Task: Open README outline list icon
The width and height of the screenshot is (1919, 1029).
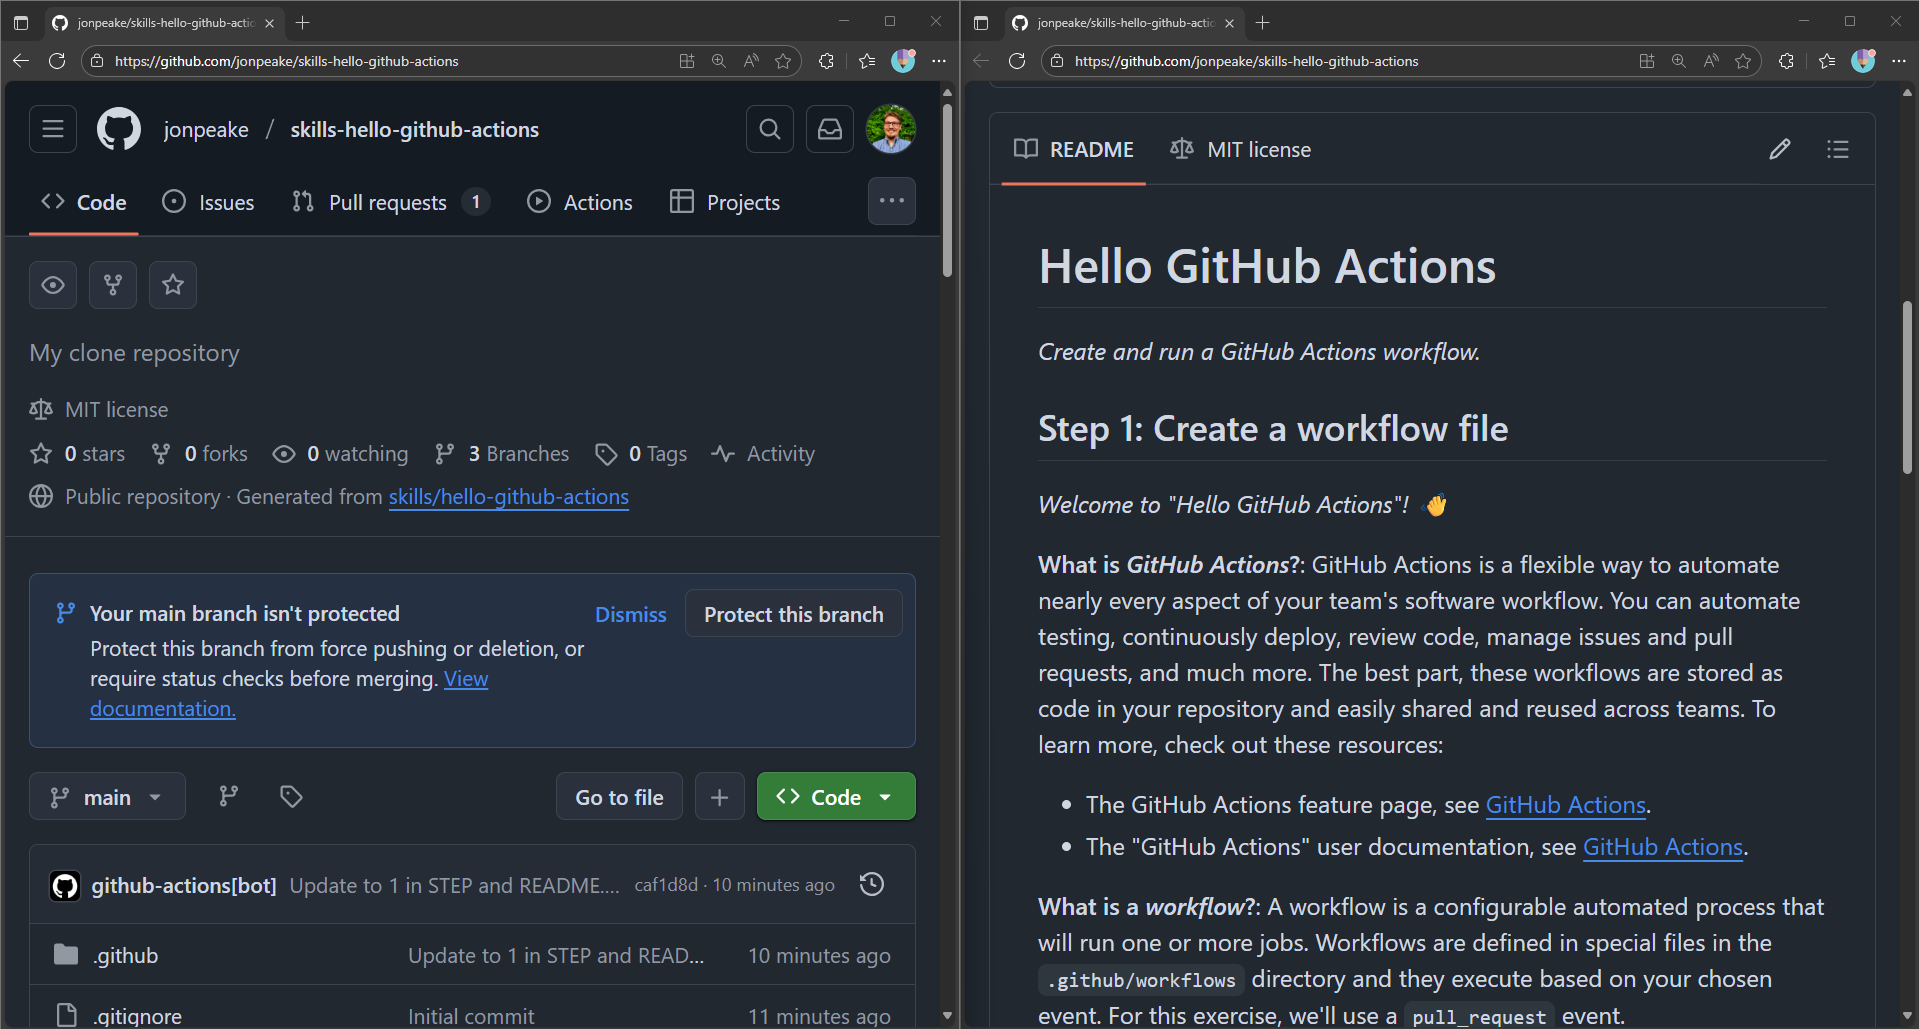Action: click(x=1837, y=150)
